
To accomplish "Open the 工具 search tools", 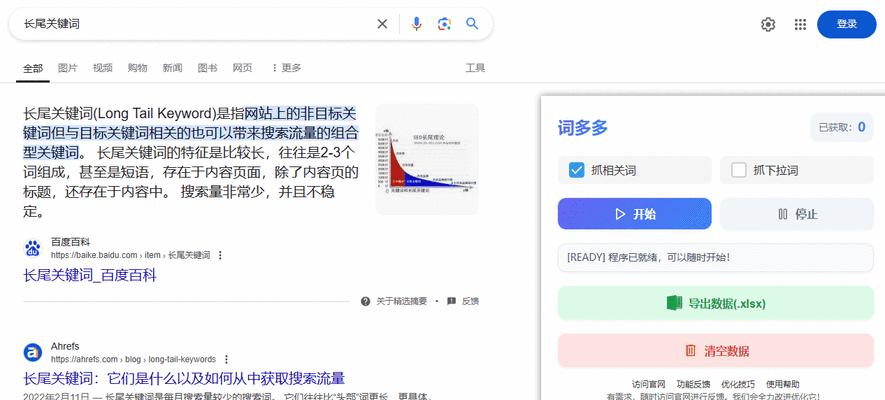I will [x=475, y=68].
